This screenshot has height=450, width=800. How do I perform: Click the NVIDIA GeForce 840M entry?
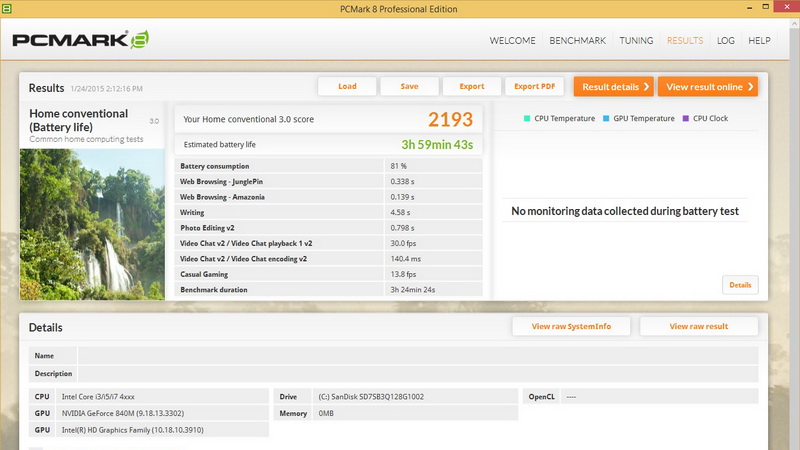[x=162, y=413]
